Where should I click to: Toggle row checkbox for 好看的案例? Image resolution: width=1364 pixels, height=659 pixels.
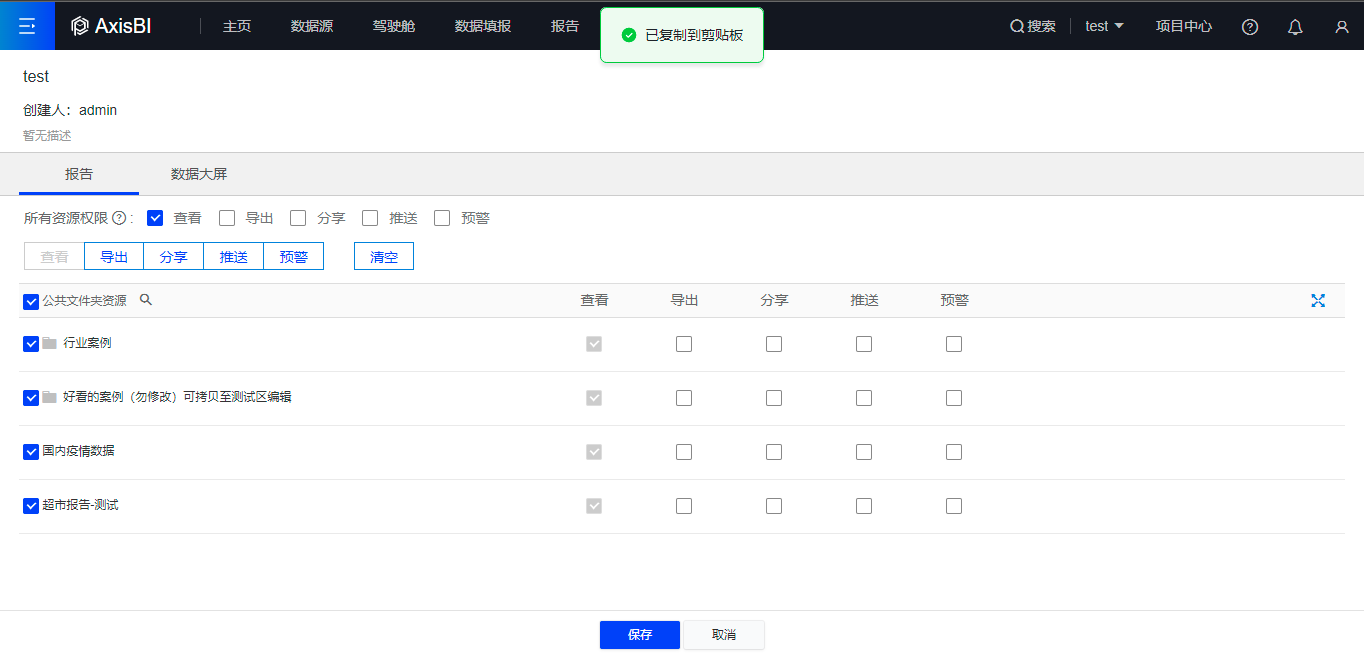click(31, 398)
